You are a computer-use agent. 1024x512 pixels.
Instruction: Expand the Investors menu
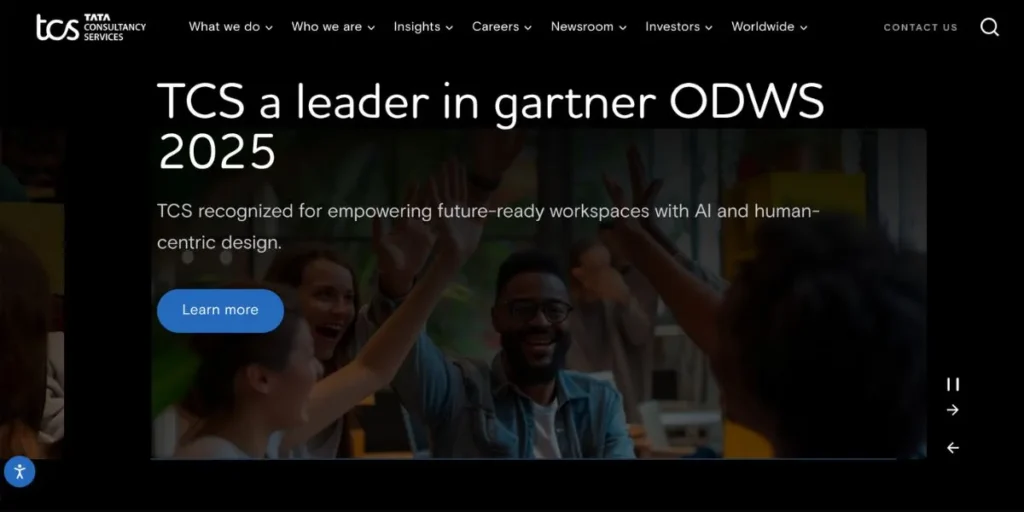(x=679, y=27)
